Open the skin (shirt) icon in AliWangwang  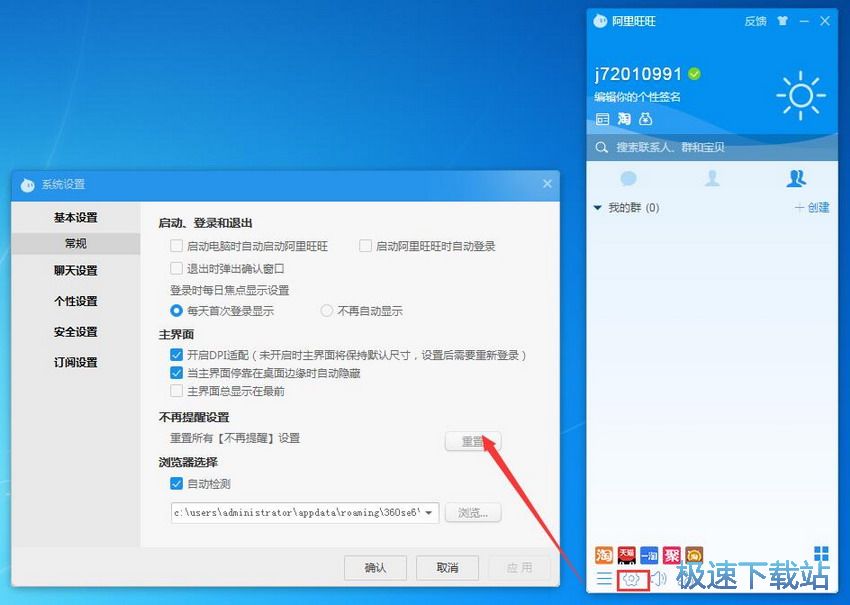782,21
